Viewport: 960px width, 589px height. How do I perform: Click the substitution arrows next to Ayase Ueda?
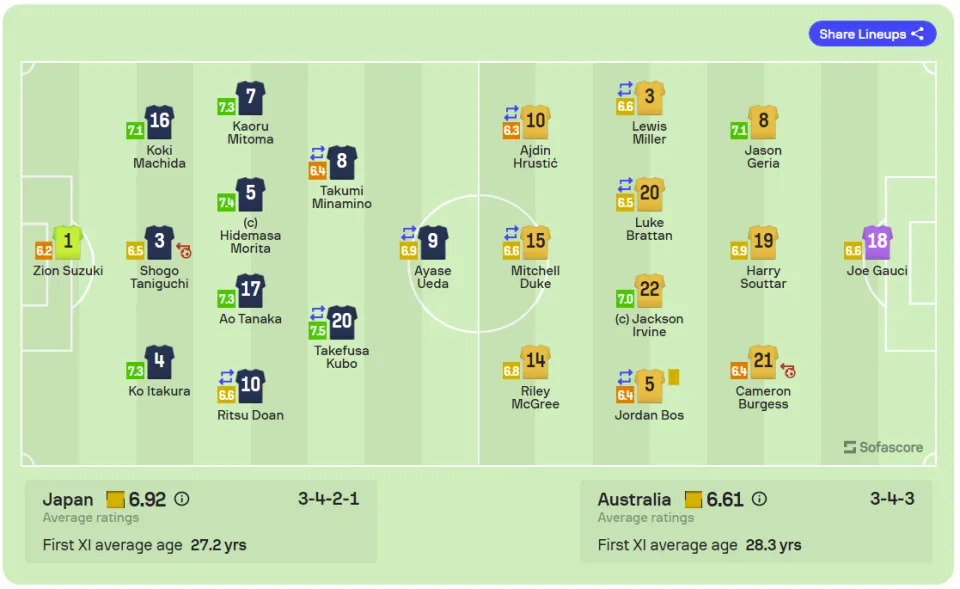[408, 233]
